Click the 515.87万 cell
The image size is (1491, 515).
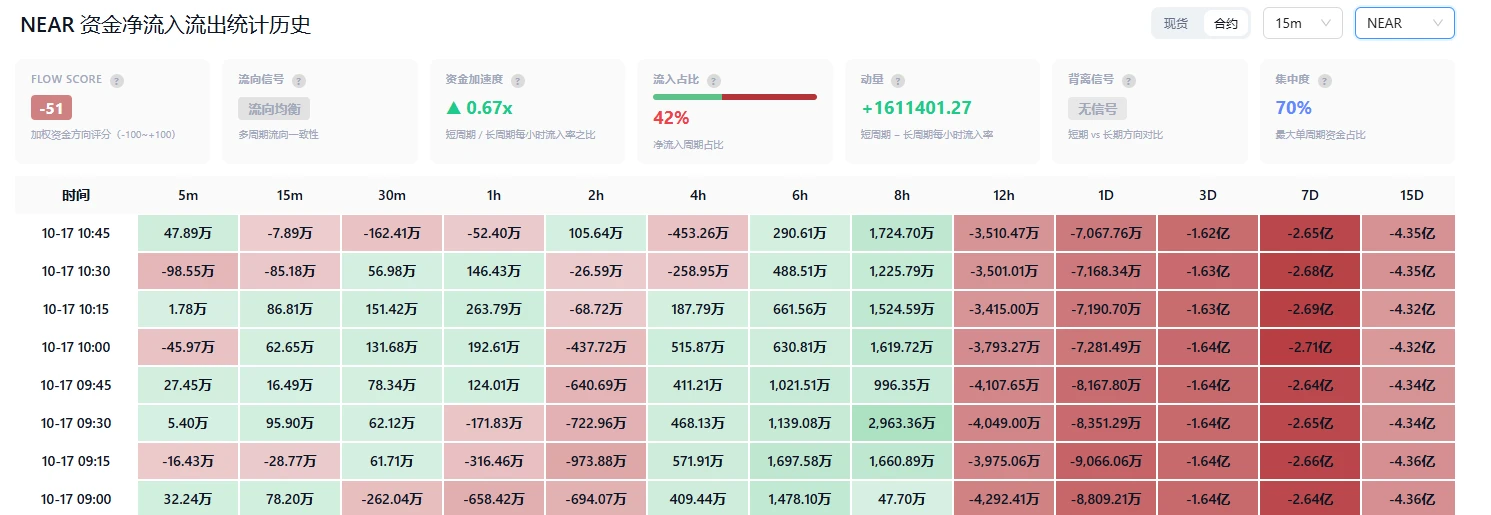698,347
